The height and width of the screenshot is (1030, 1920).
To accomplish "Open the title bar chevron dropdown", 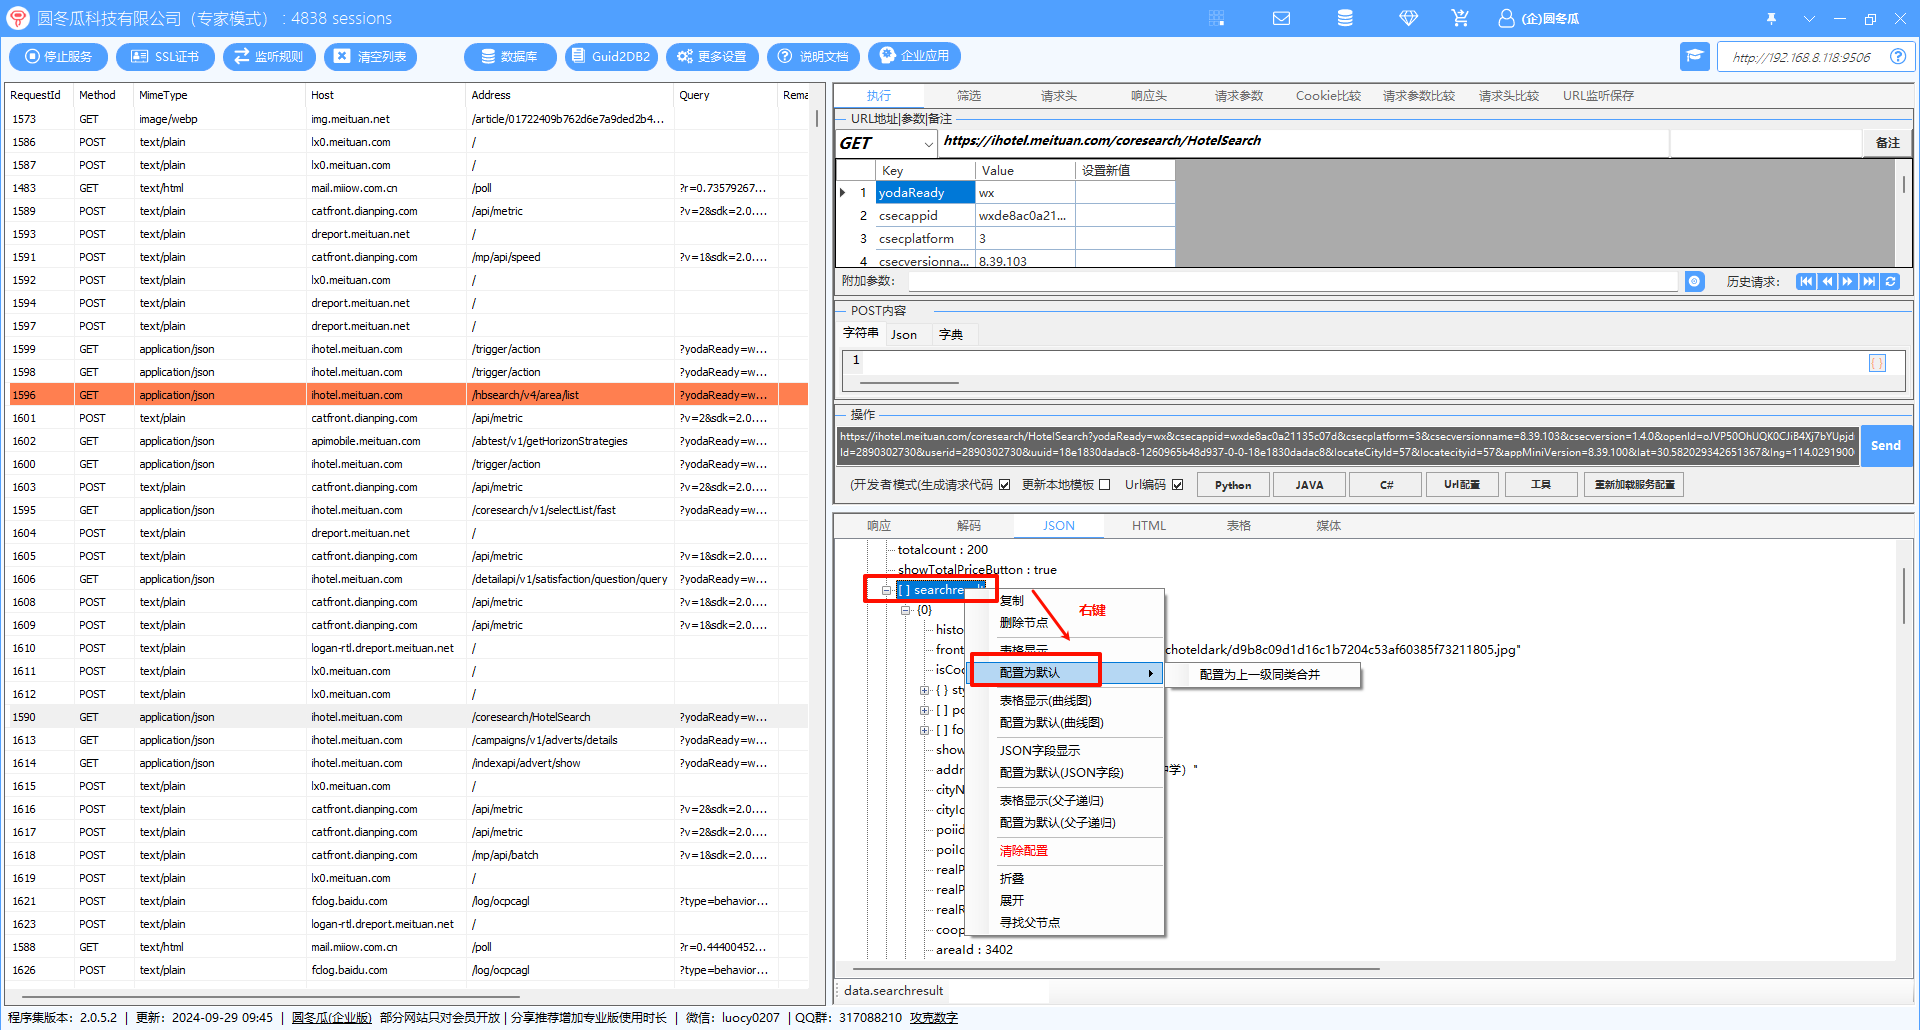I will coord(1809,18).
